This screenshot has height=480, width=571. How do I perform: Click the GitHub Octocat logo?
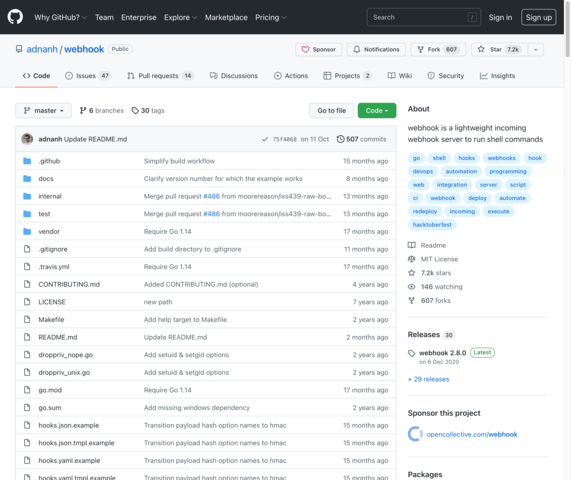[15, 17]
